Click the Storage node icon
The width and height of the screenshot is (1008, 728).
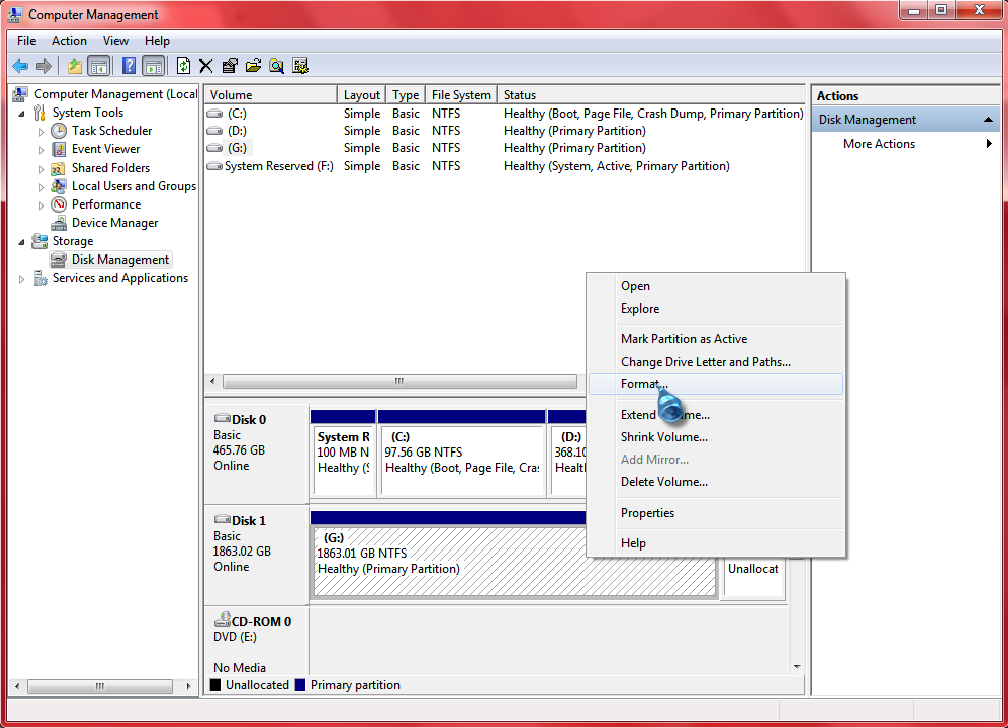click(x=40, y=241)
